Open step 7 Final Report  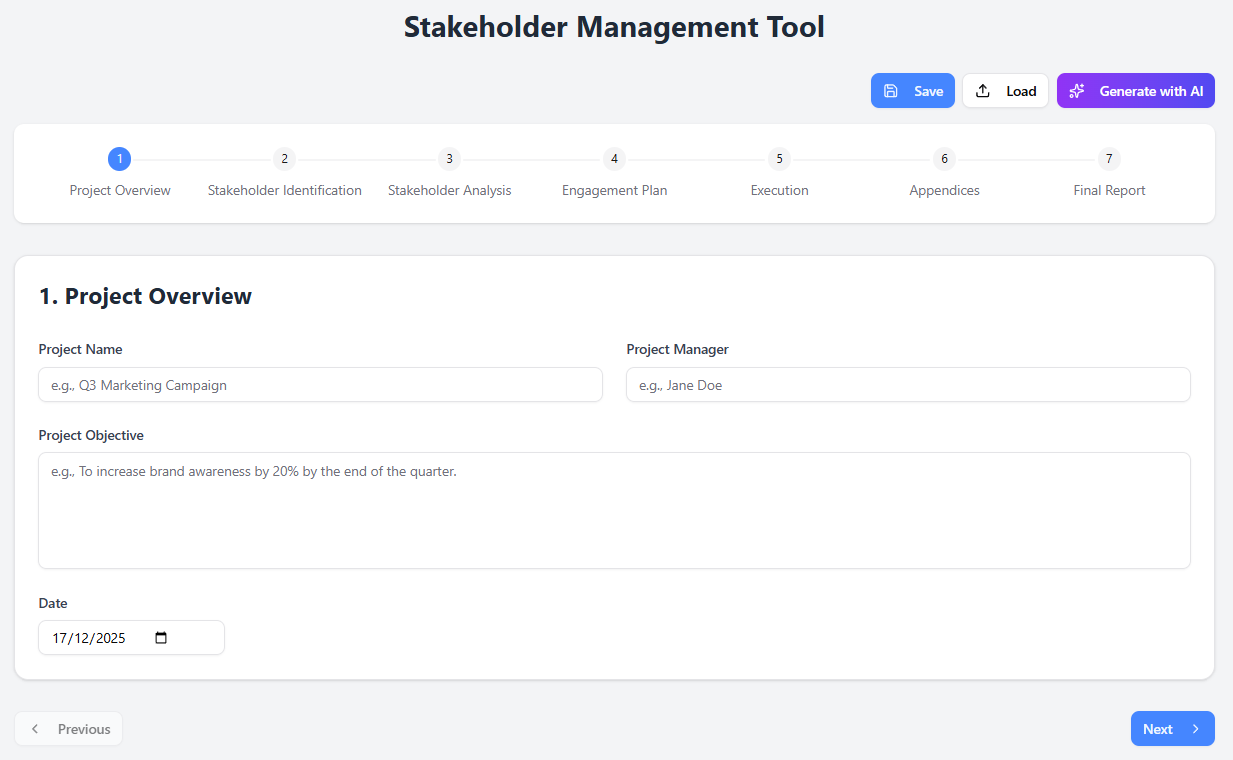(1109, 159)
